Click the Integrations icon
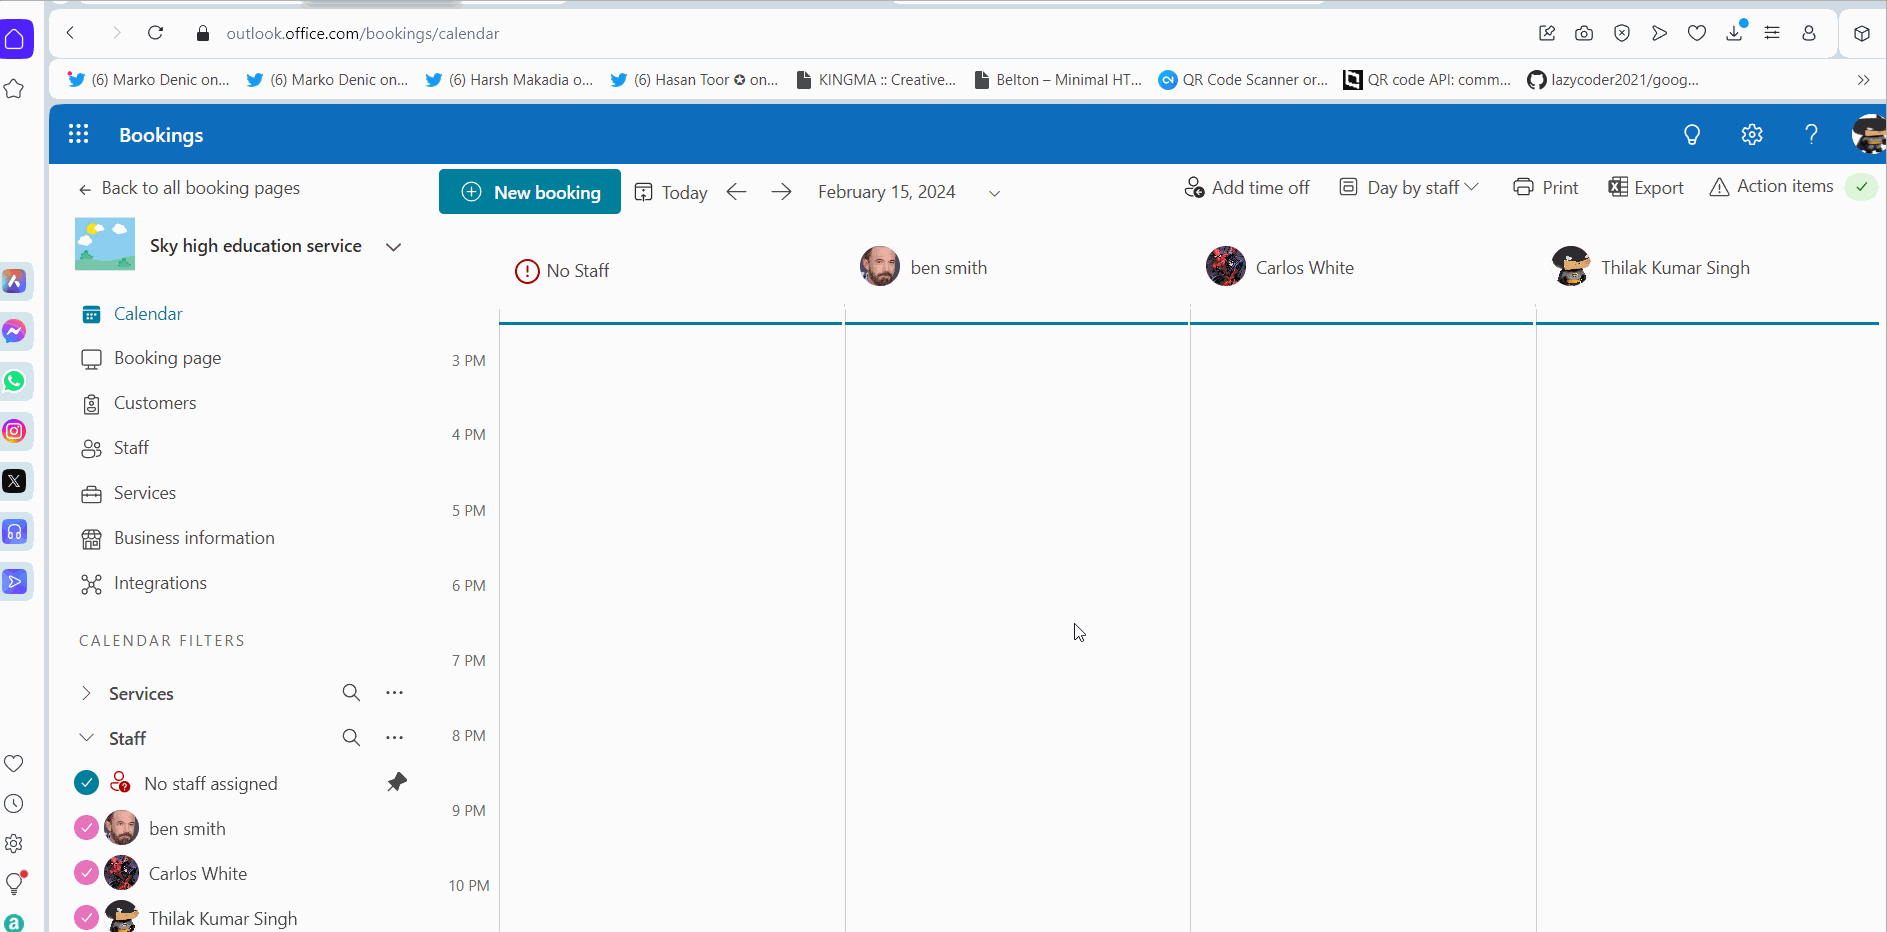 click(91, 583)
